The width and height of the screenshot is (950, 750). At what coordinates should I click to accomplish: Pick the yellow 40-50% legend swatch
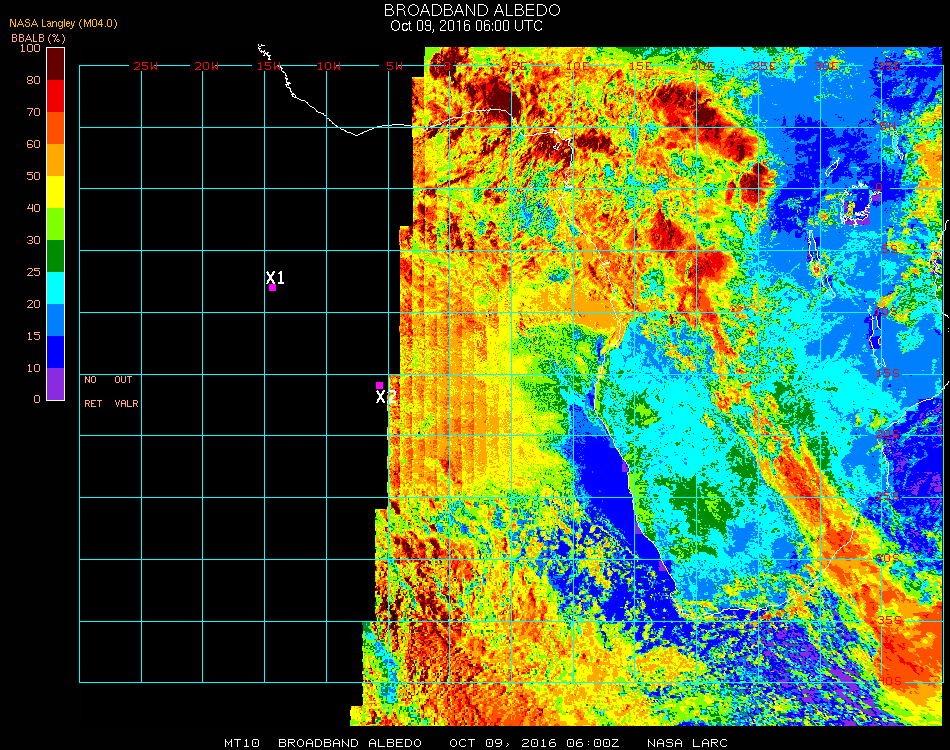tap(56, 192)
